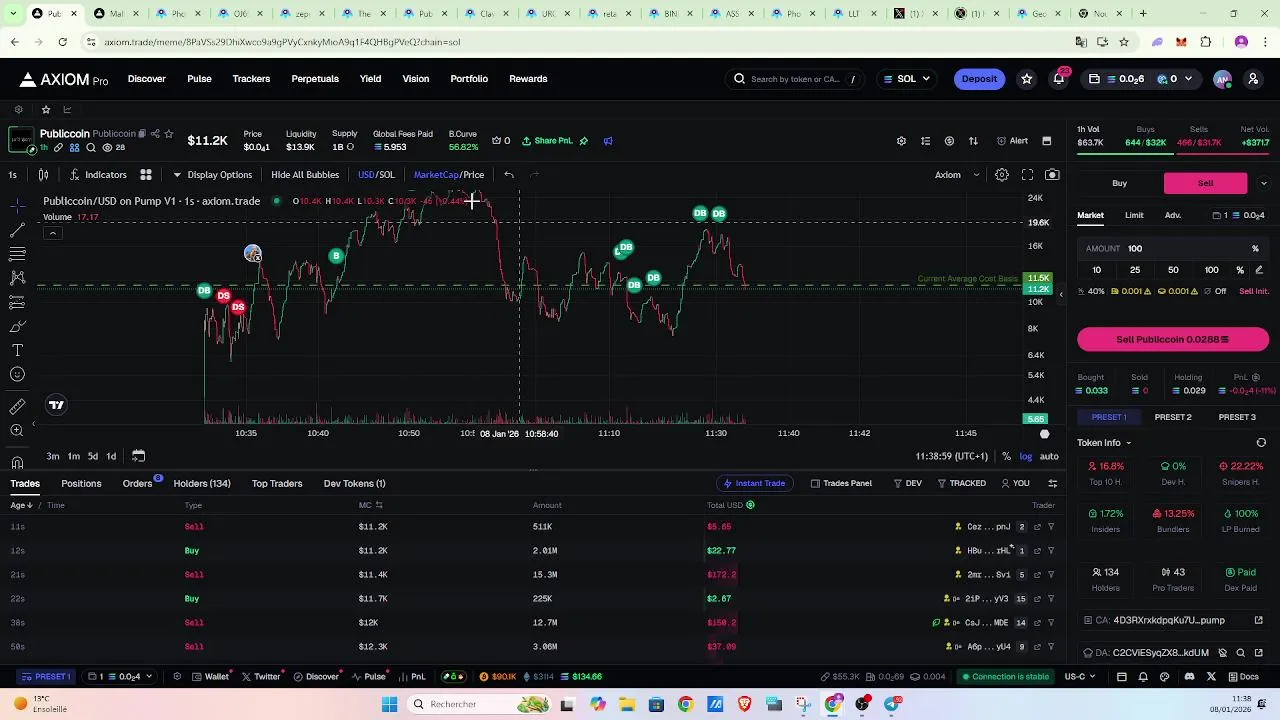
Task: Click Hide All Bubbles
Action: [x=305, y=175]
